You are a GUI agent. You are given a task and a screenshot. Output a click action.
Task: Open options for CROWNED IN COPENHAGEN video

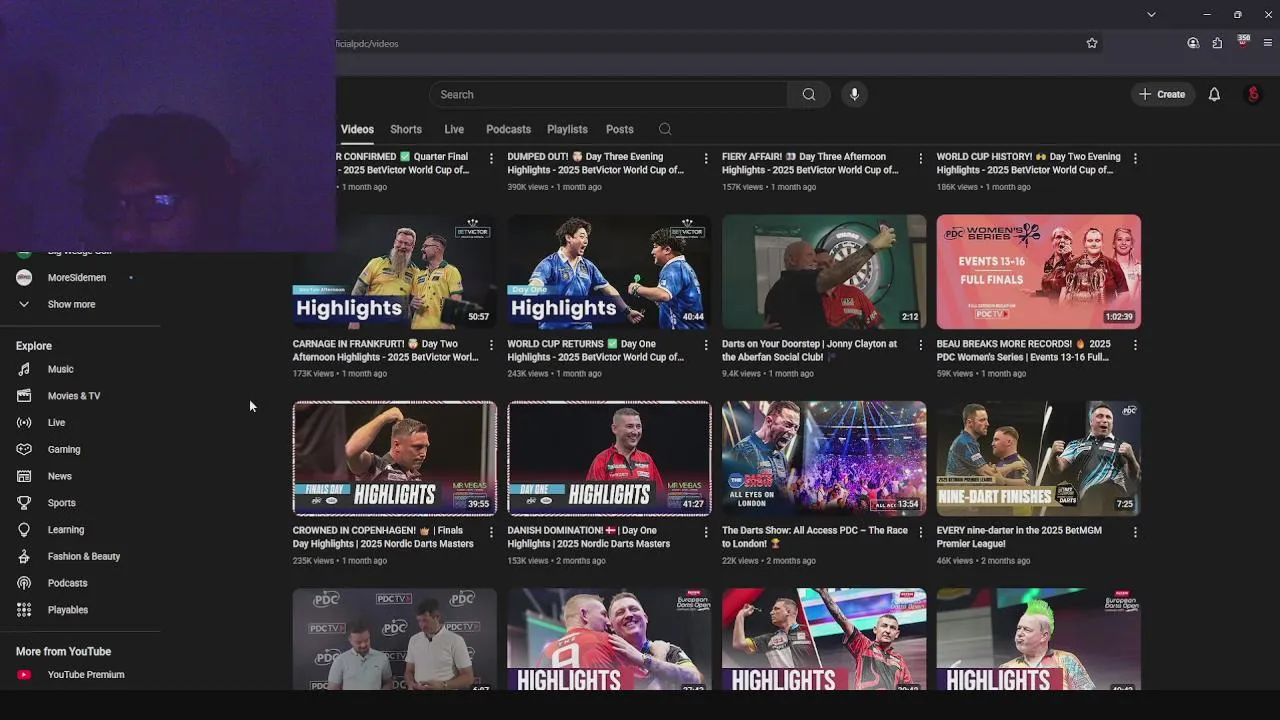[x=491, y=532]
